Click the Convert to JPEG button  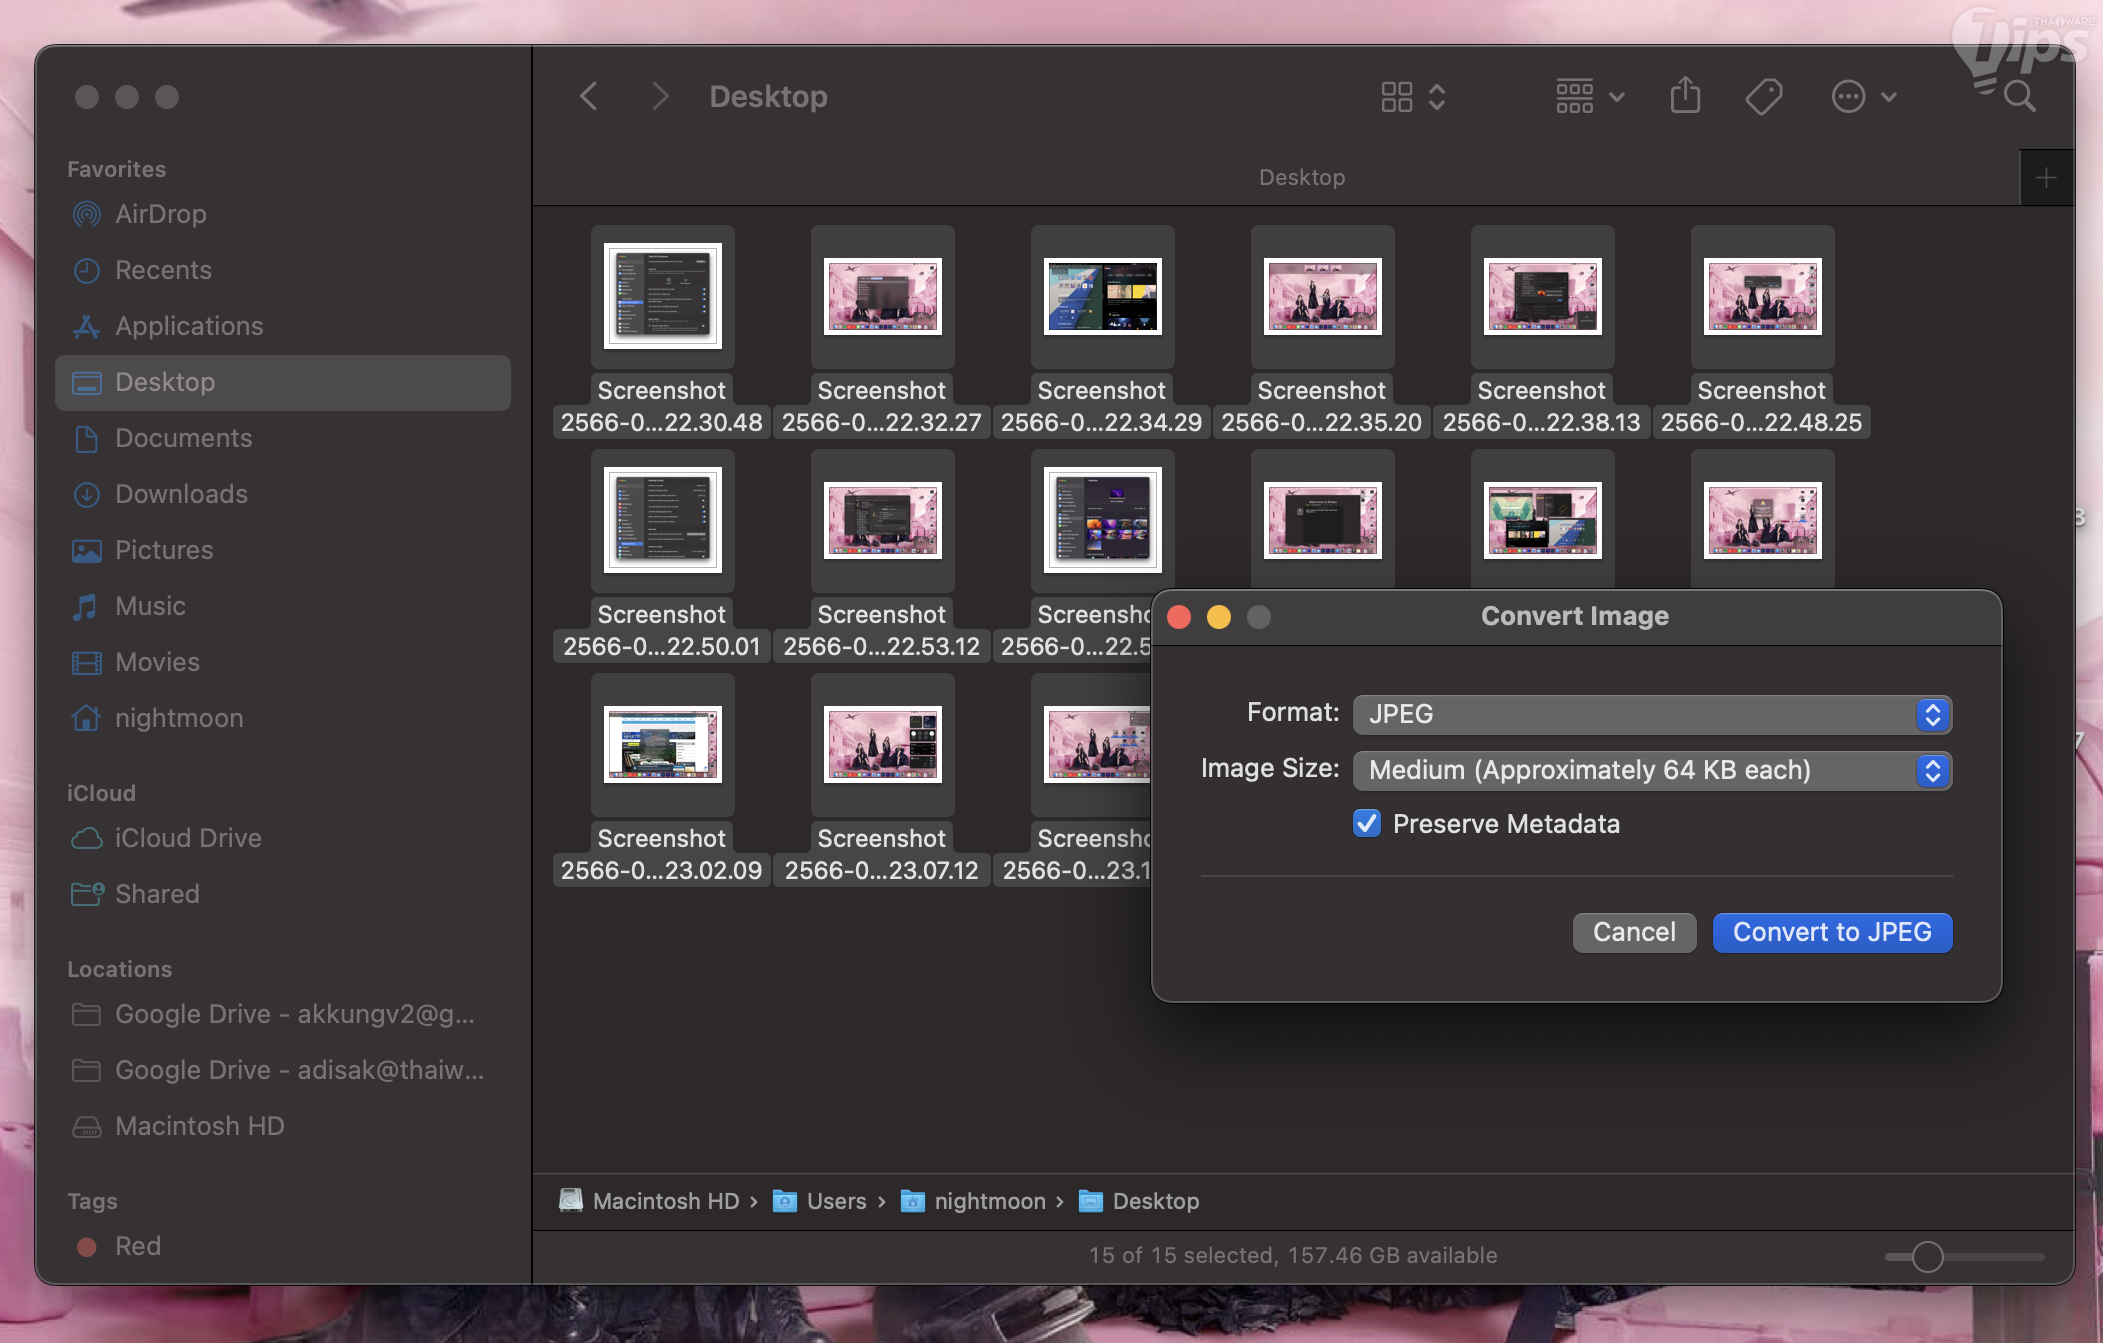pos(1832,932)
